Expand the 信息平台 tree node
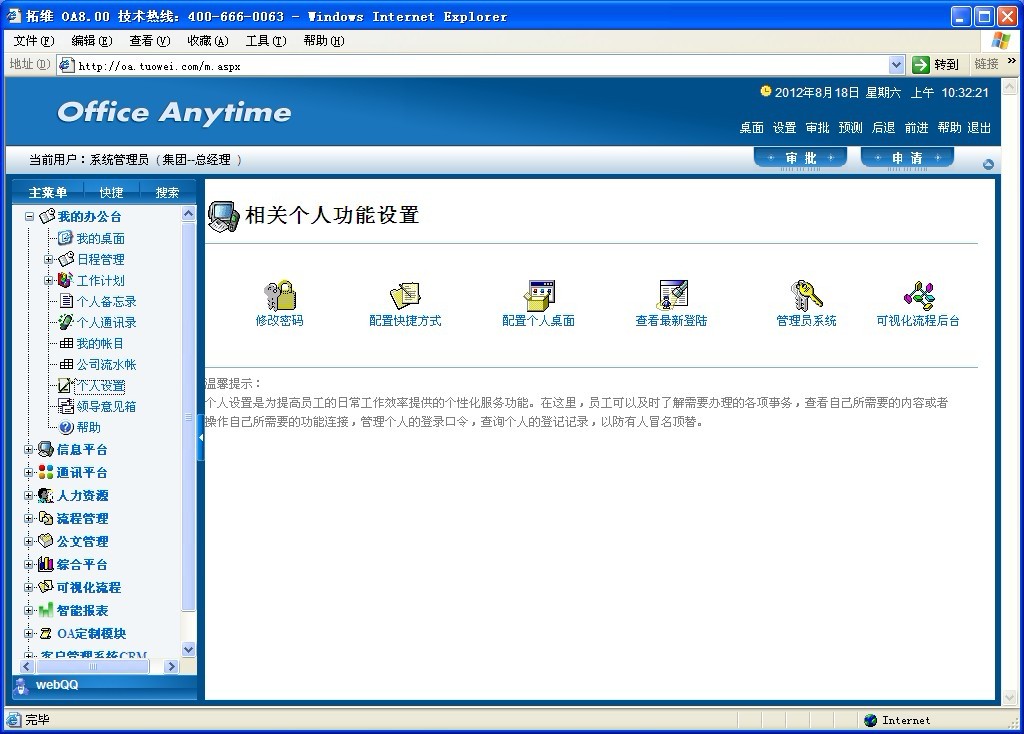The height and width of the screenshot is (734, 1024). click(x=29, y=450)
